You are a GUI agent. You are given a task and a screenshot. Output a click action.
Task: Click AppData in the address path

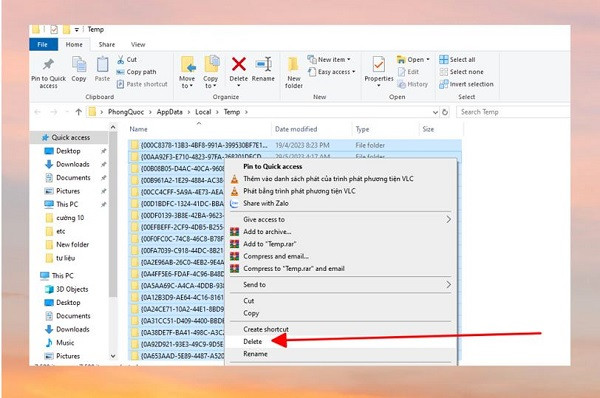click(x=170, y=112)
